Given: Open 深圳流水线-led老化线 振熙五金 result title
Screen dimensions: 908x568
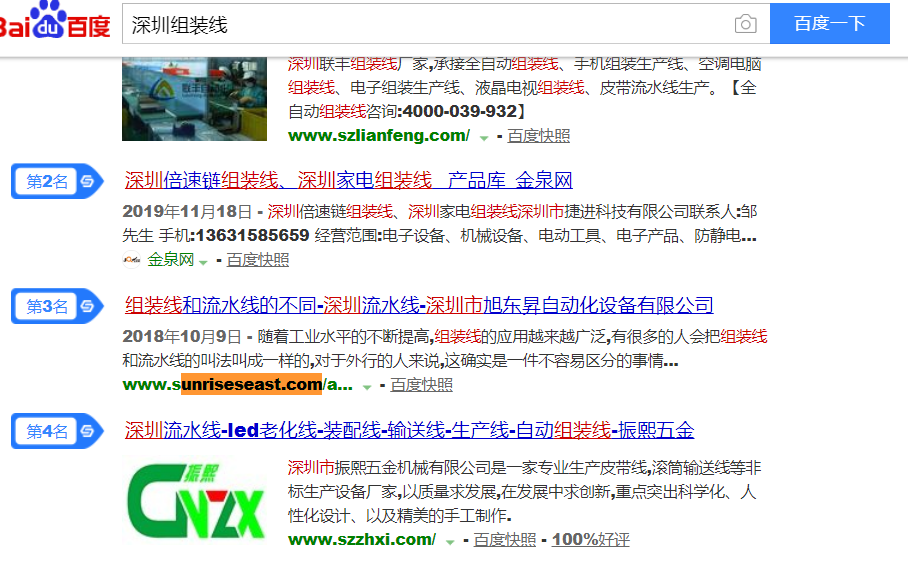Looking at the screenshot, I should pos(409,430).
